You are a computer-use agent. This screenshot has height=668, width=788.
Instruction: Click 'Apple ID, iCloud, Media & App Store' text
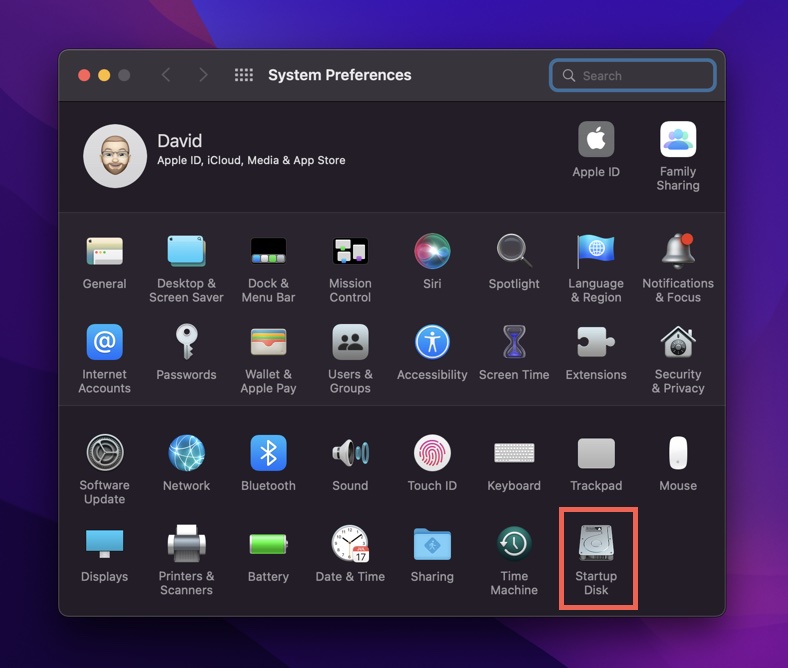[x=251, y=160]
